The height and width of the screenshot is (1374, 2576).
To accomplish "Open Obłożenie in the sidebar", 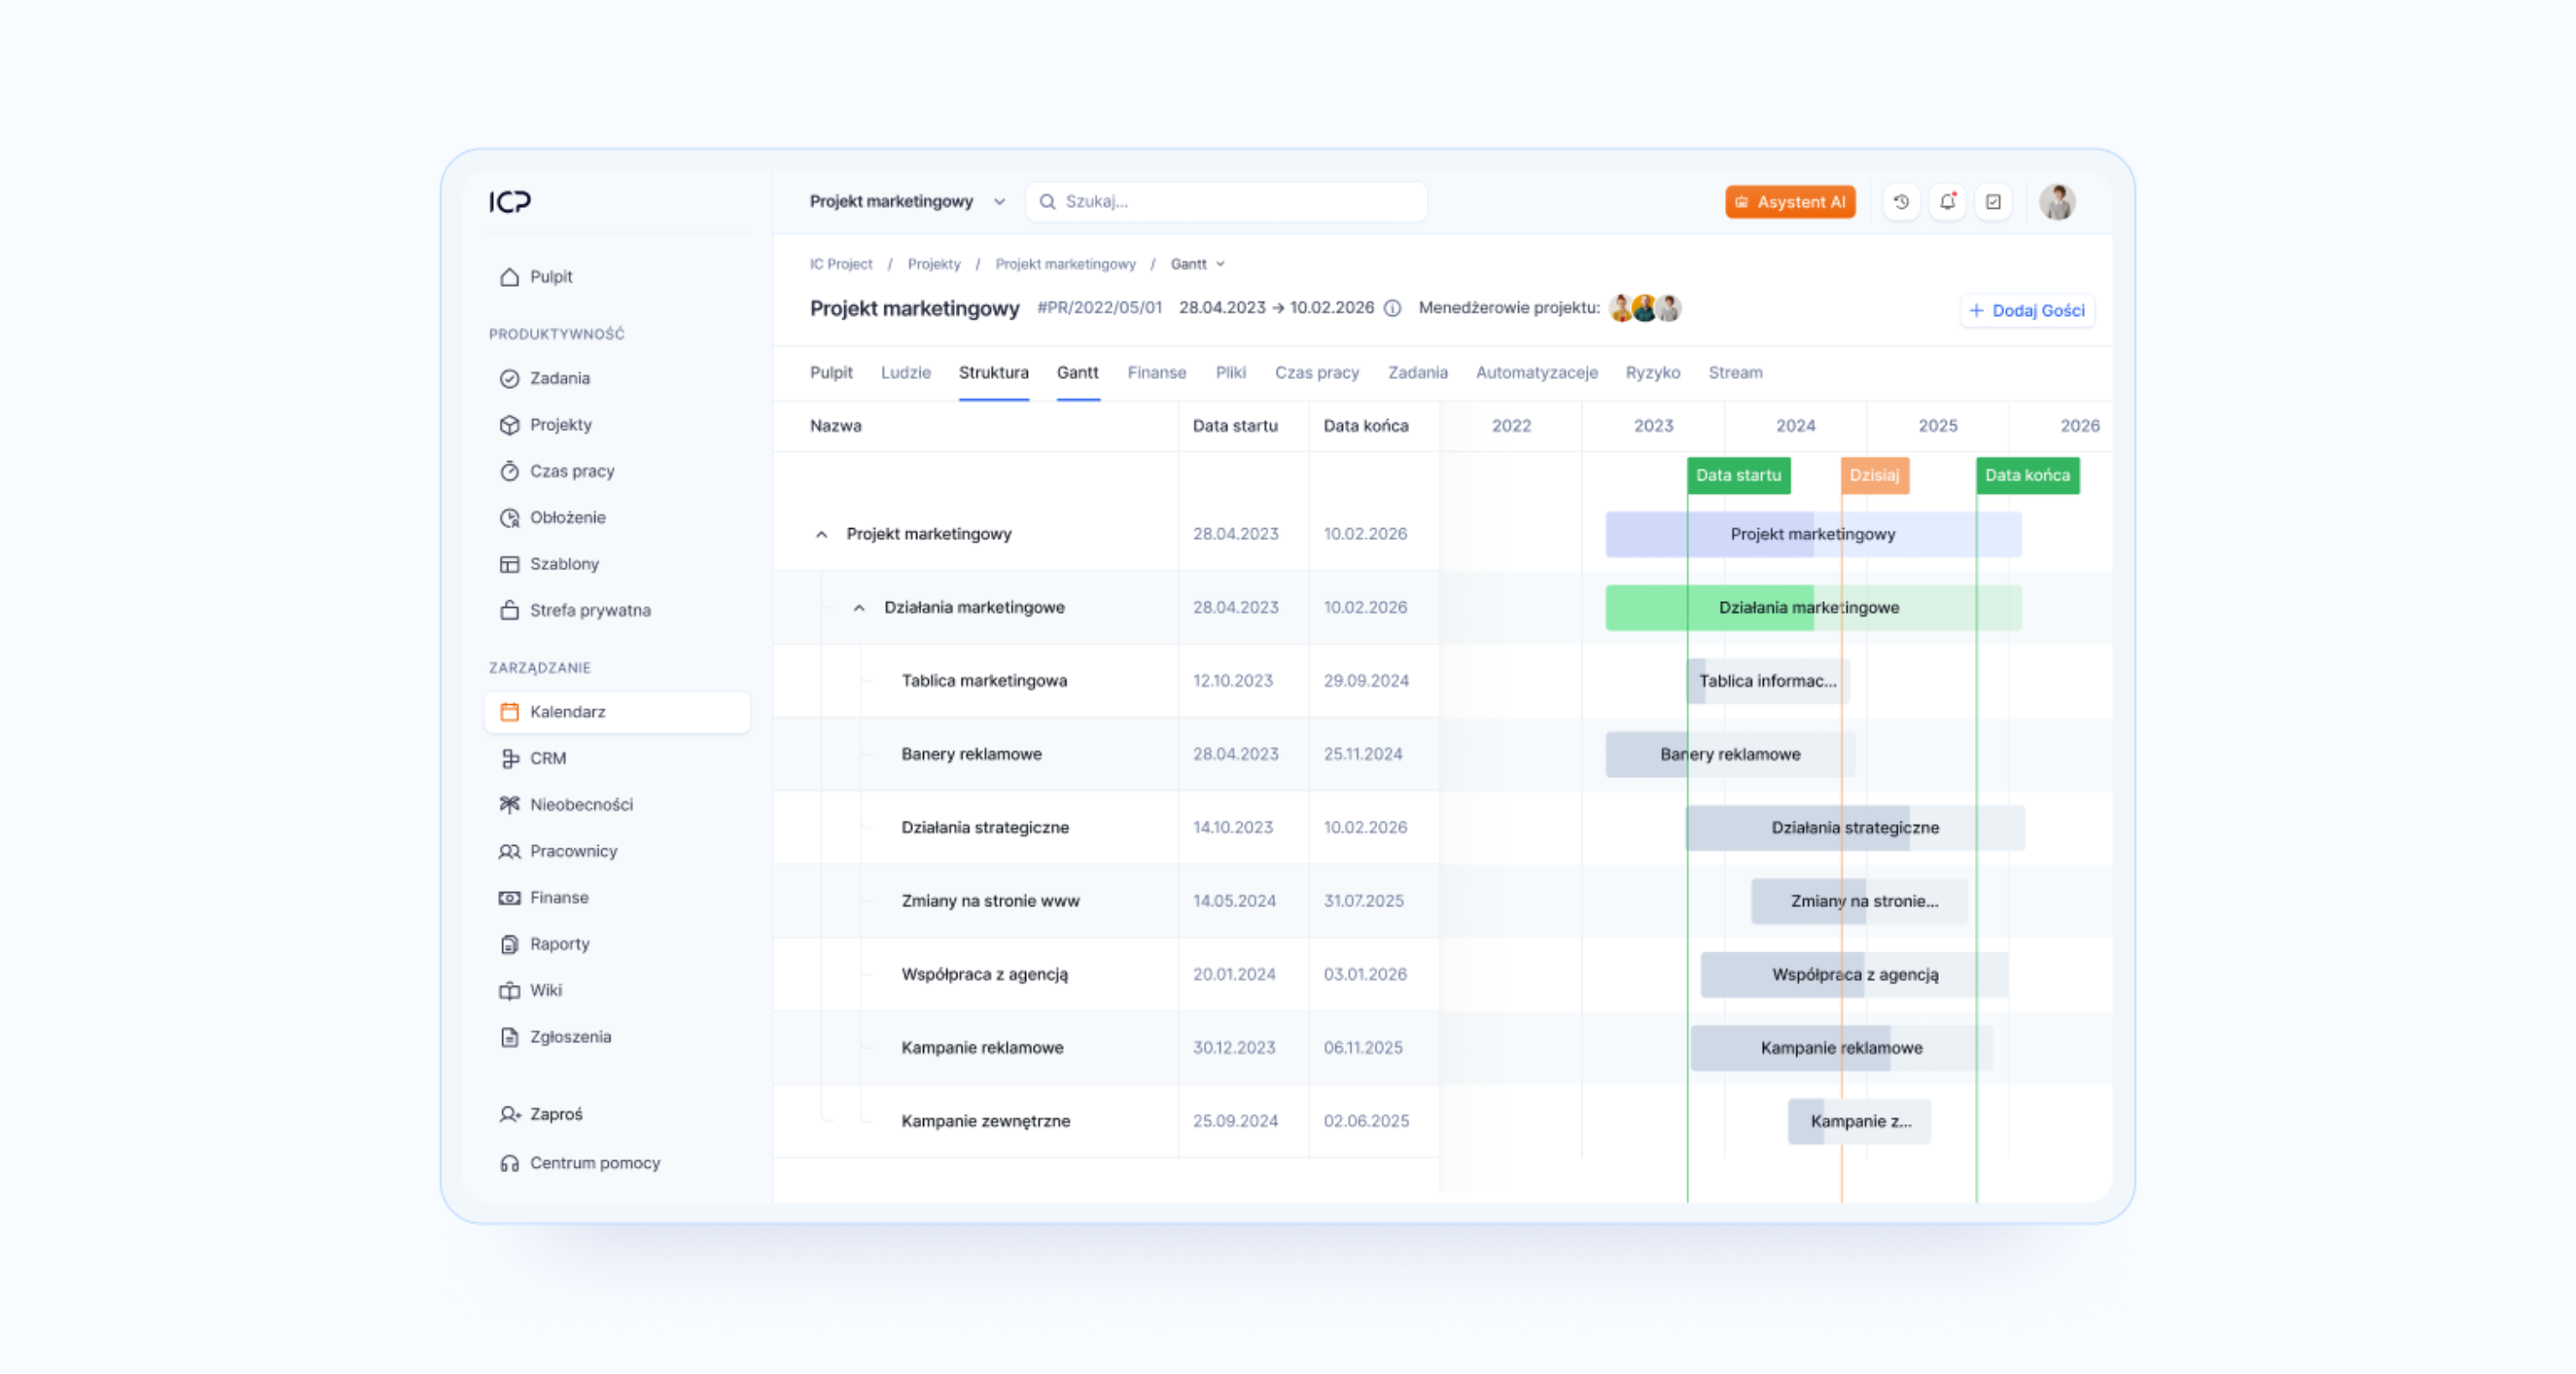I will [x=567, y=517].
